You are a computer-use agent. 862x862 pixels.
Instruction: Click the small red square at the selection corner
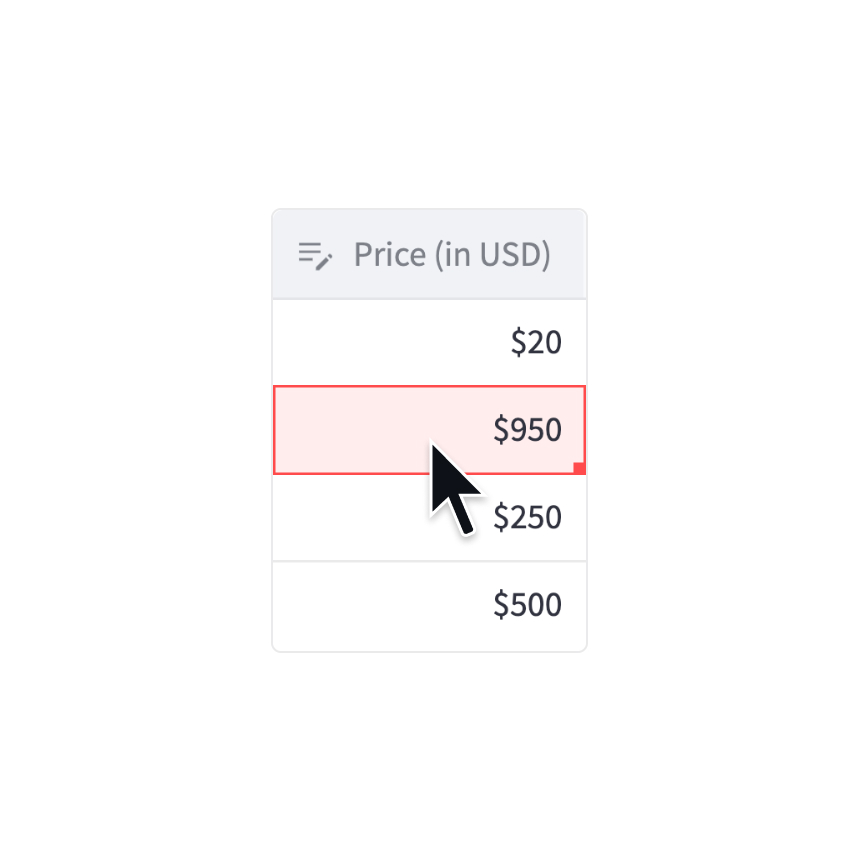579,468
